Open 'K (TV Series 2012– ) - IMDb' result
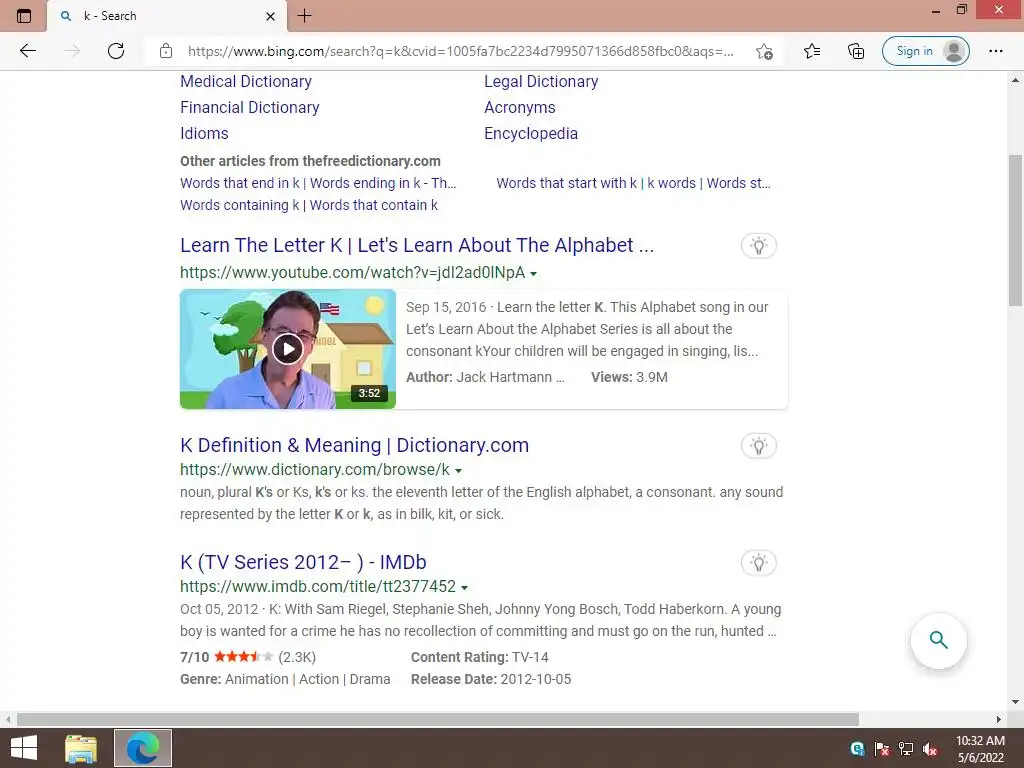1024x768 pixels. click(x=303, y=562)
